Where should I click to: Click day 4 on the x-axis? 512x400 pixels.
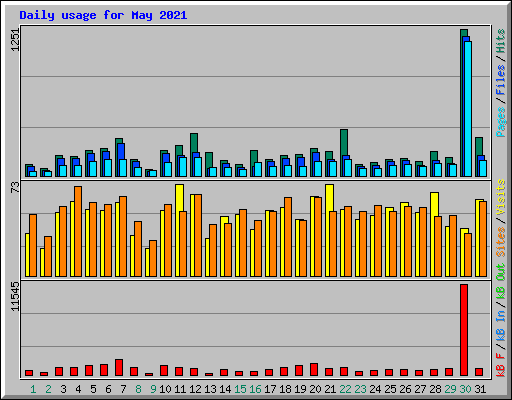[x=78, y=389]
